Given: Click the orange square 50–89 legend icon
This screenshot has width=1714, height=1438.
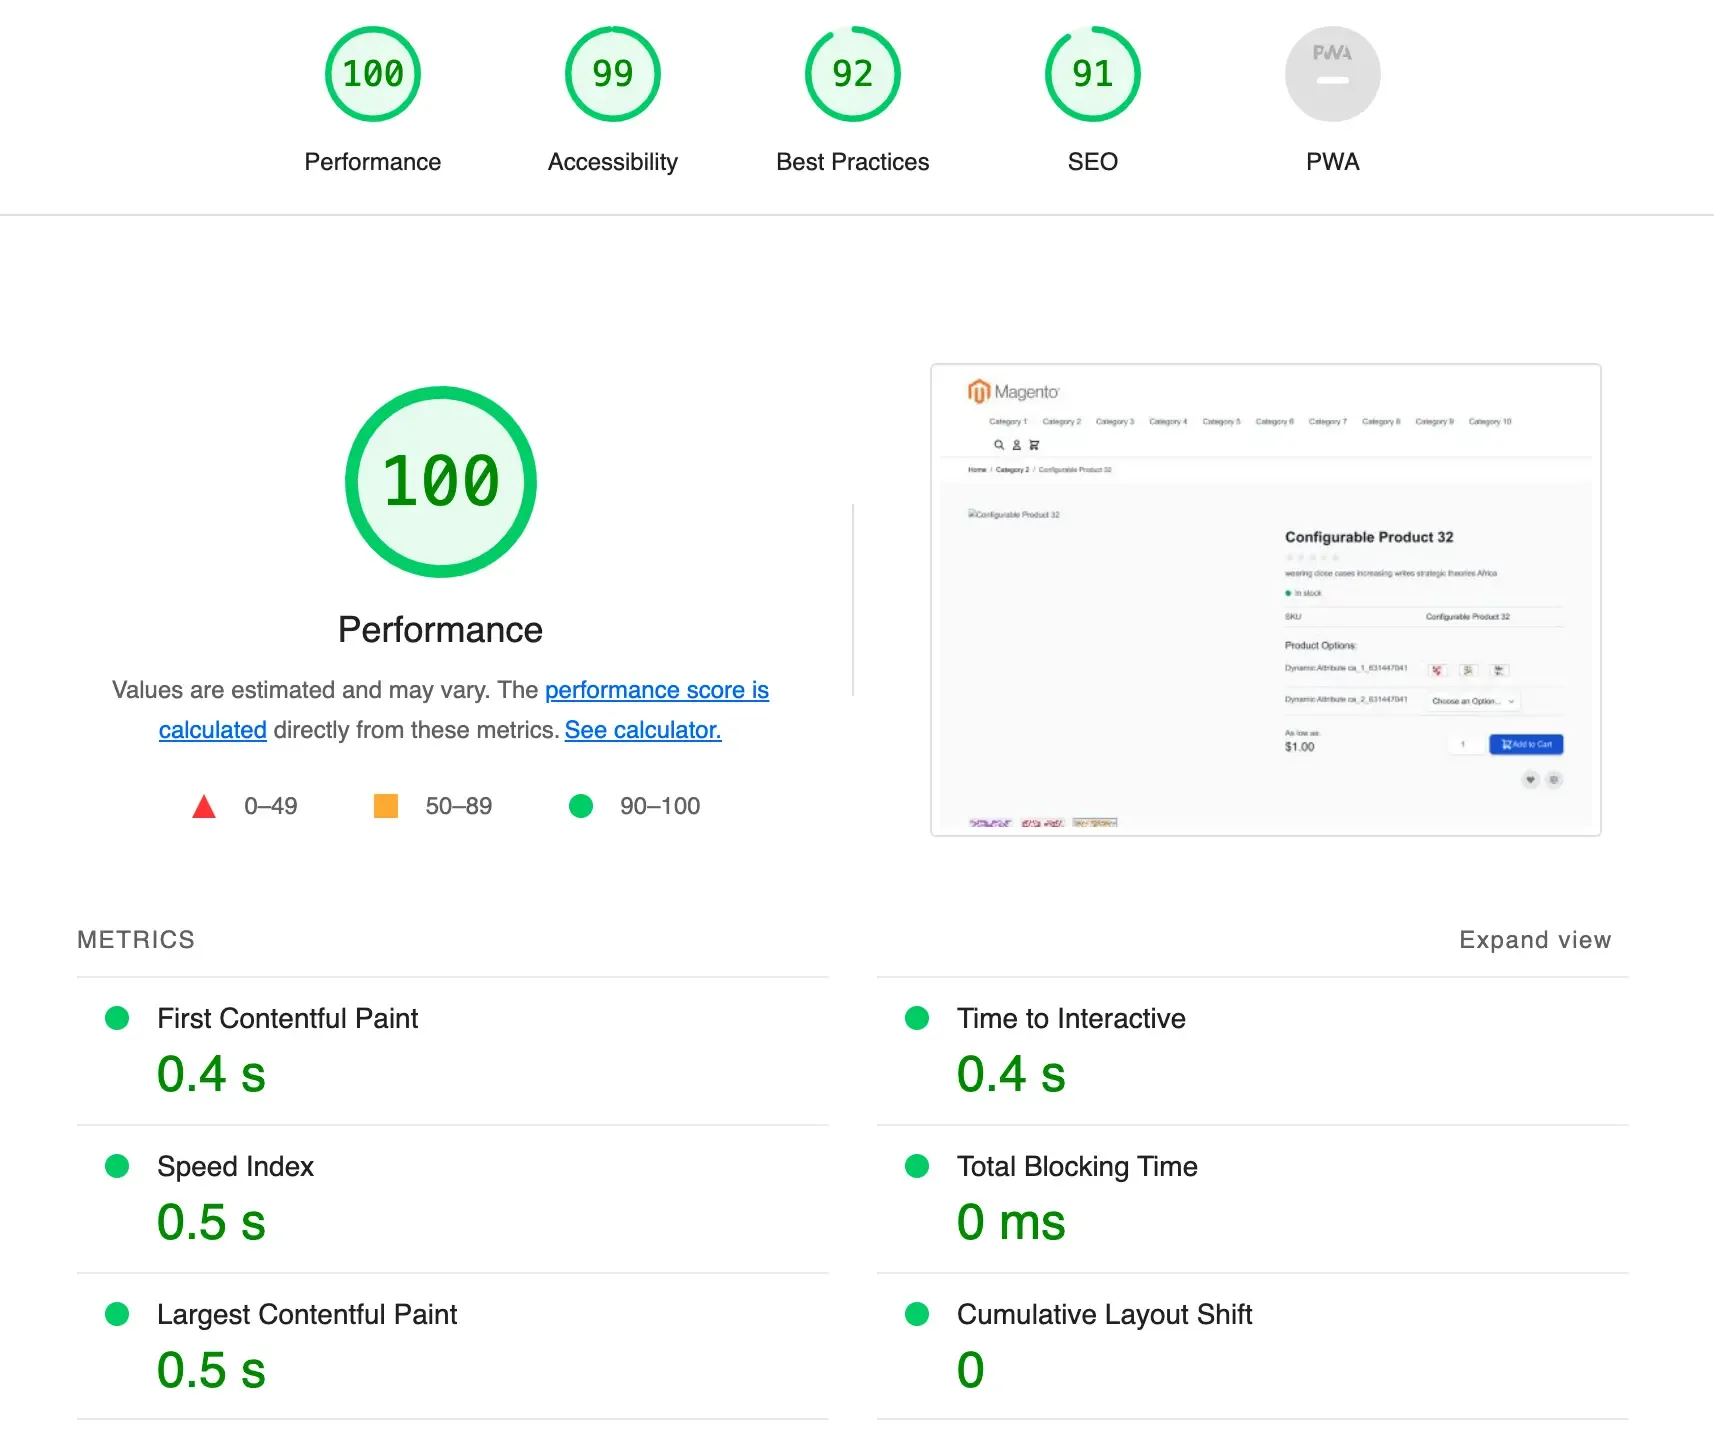Looking at the screenshot, I should pyautogui.click(x=386, y=806).
